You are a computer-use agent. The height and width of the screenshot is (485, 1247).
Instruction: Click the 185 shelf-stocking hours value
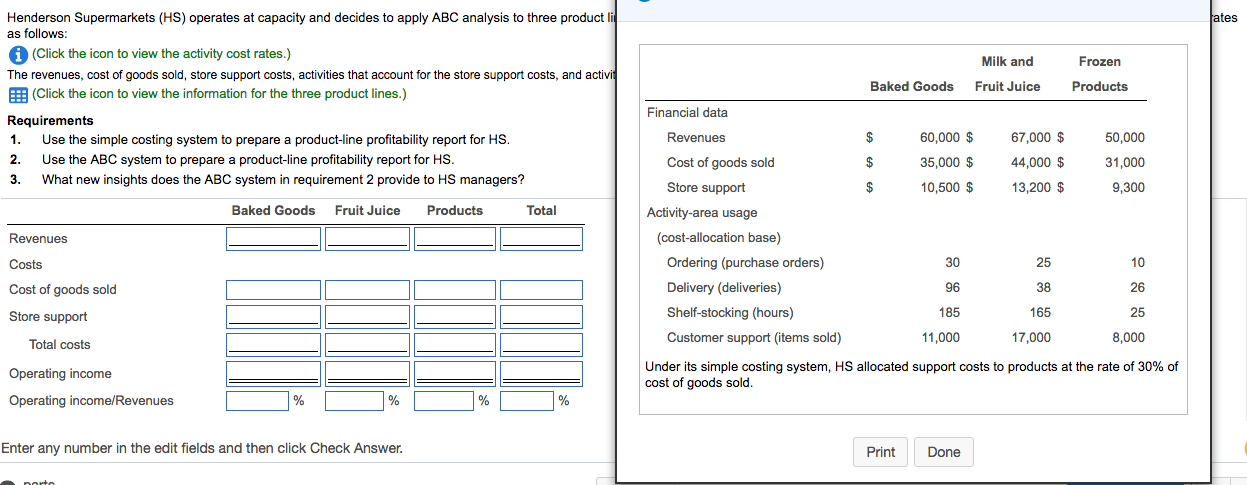[x=950, y=313]
